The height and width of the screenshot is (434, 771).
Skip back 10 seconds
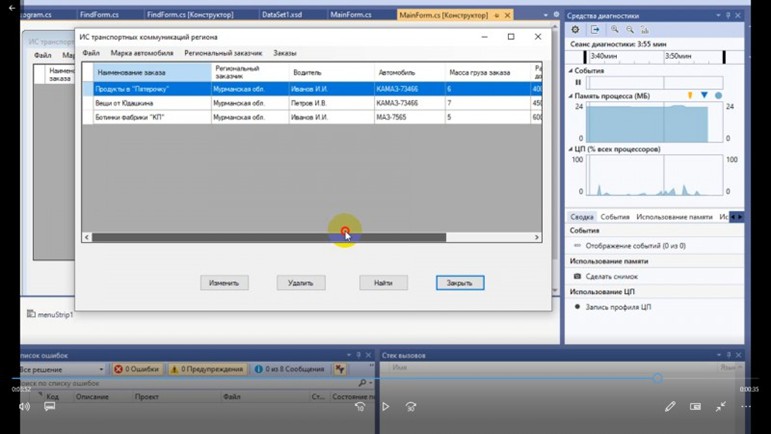tap(360, 406)
